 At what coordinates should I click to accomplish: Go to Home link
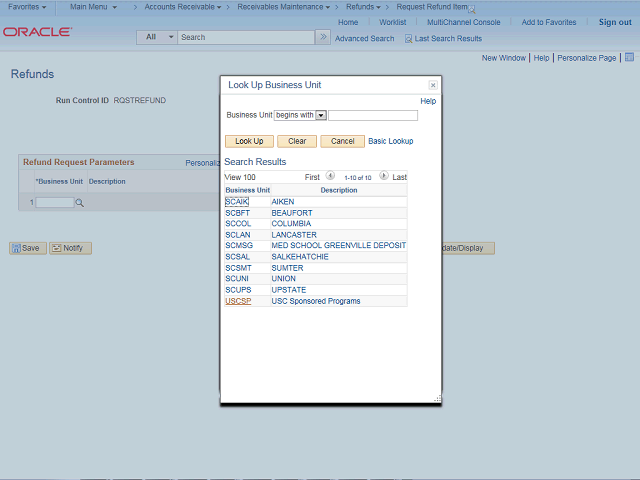[x=348, y=22]
